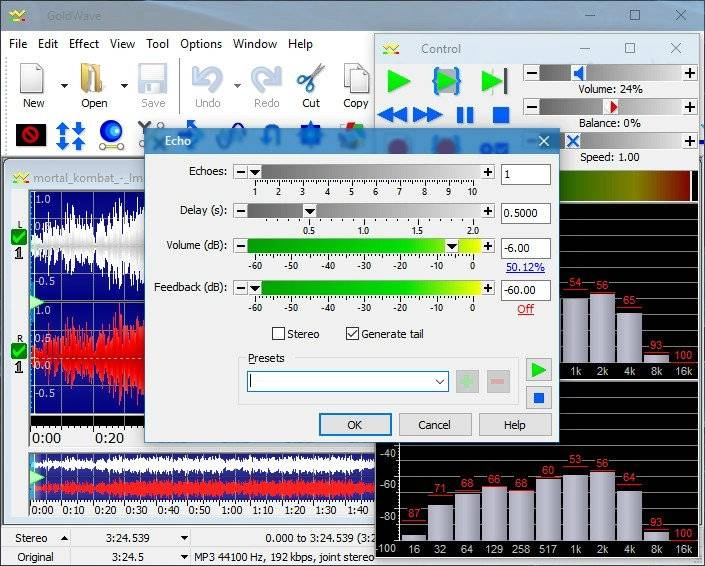Toggle the left channel green checkbox
Viewport: 705px width, 566px height.
[19, 236]
